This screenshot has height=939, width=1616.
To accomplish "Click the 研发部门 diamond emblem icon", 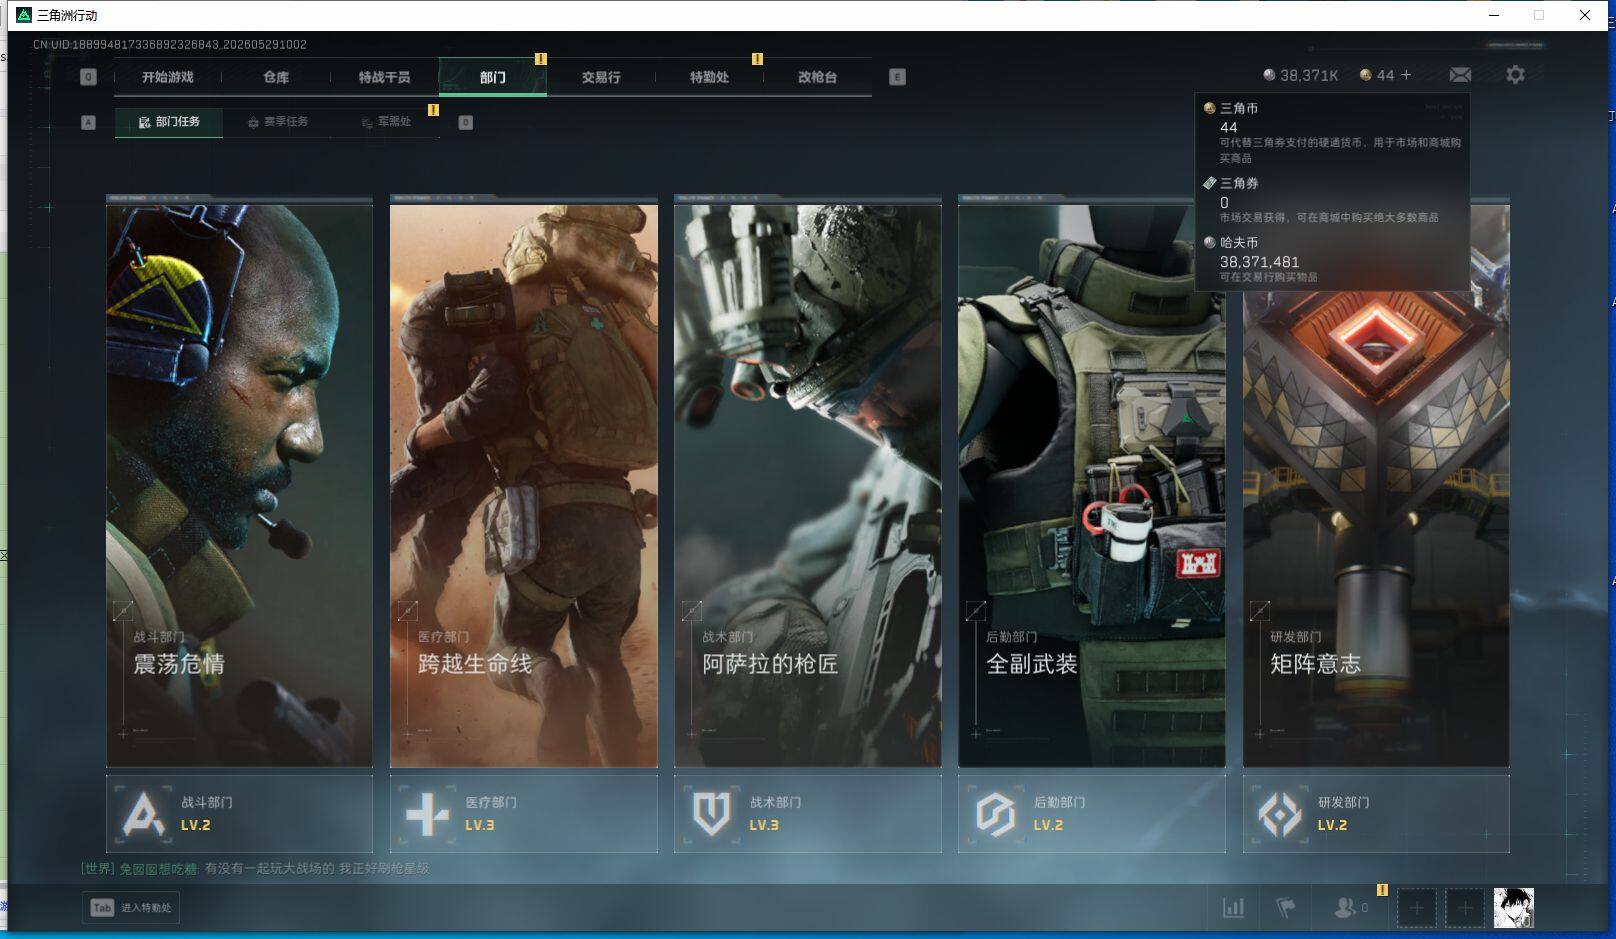I will [x=1280, y=814].
